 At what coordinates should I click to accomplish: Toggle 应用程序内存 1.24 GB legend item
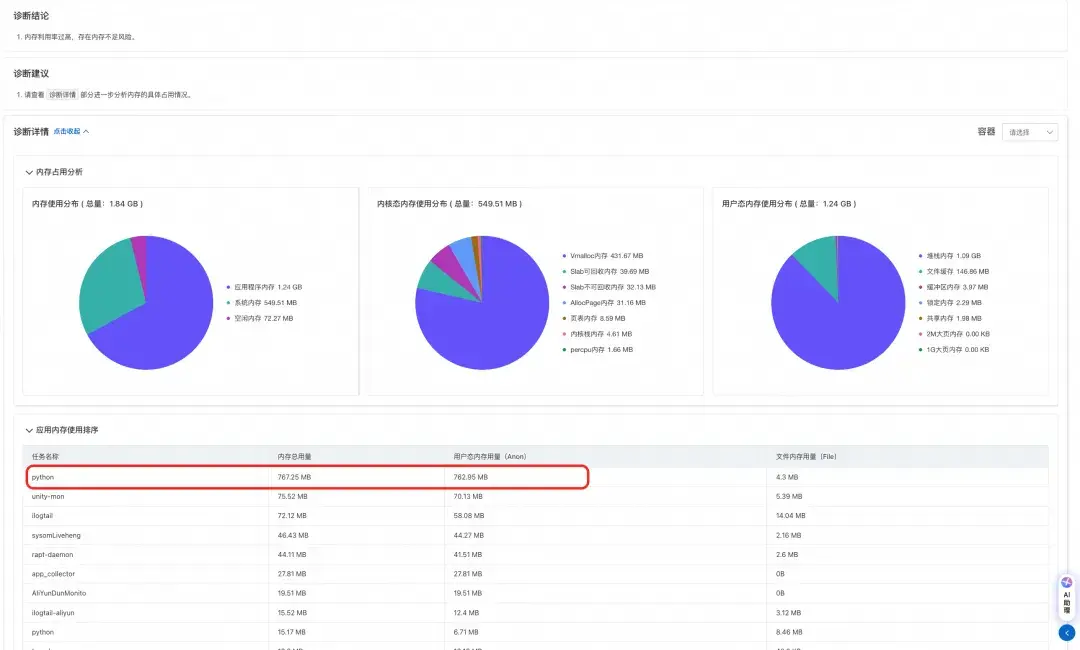(x=264, y=287)
